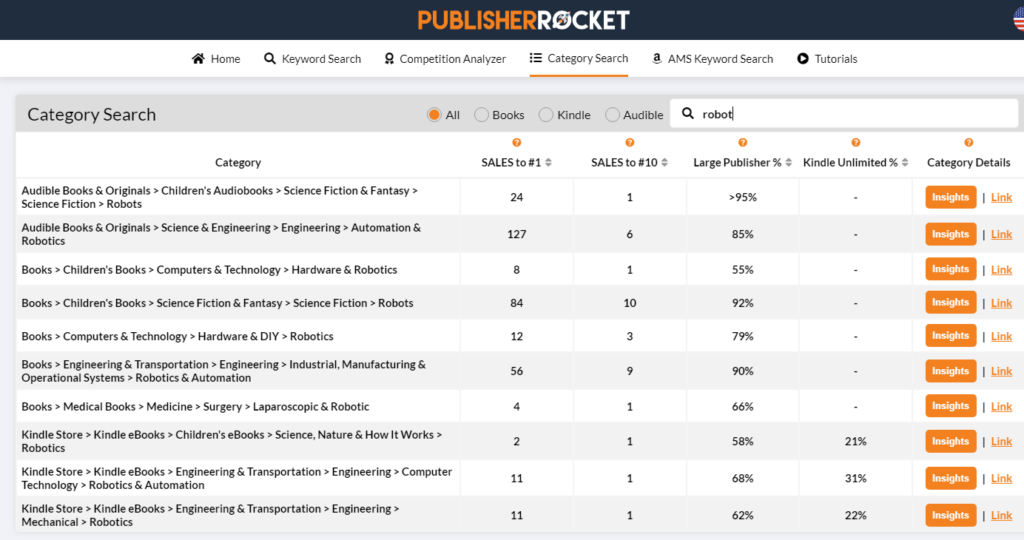Follow Link for Books Robotics & Automation engineering
This screenshot has width=1024, height=540.
tap(1001, 371)
